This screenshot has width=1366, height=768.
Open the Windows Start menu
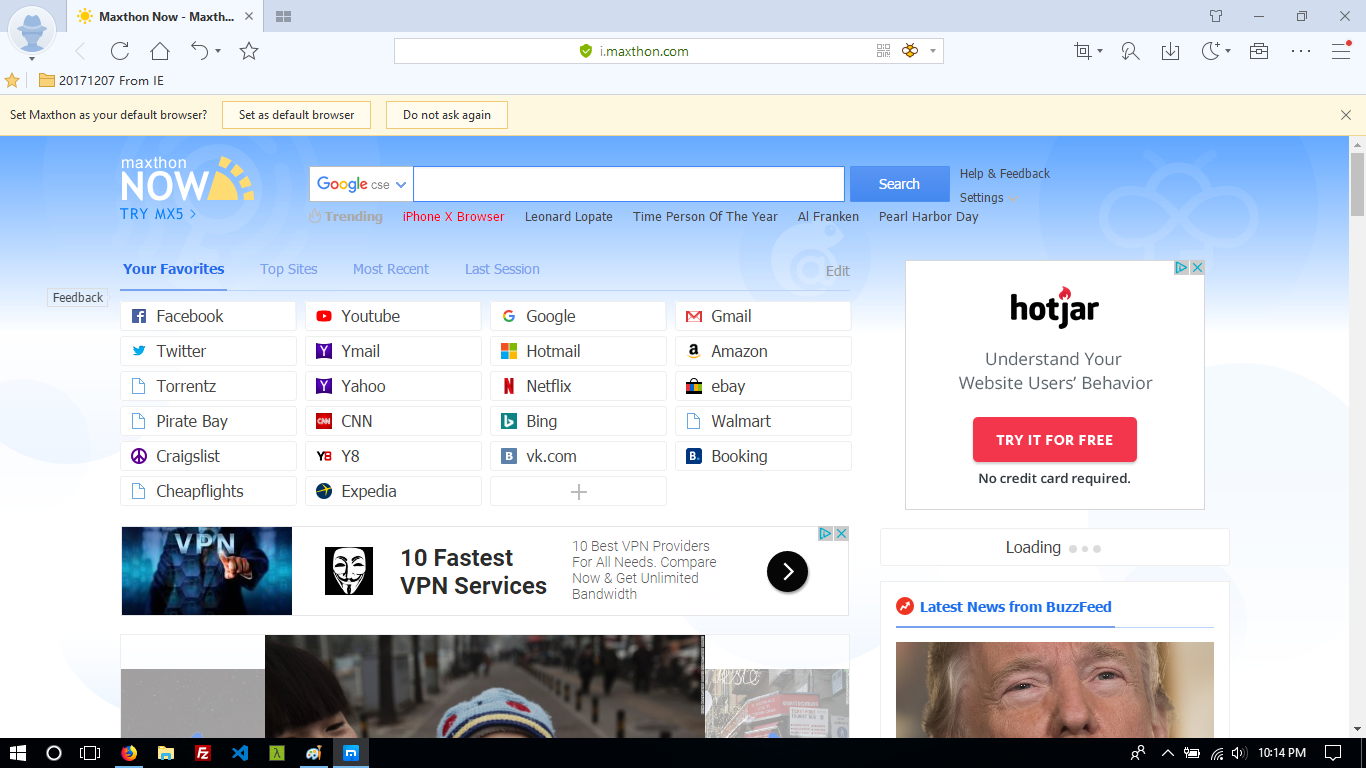click(17, 753)
